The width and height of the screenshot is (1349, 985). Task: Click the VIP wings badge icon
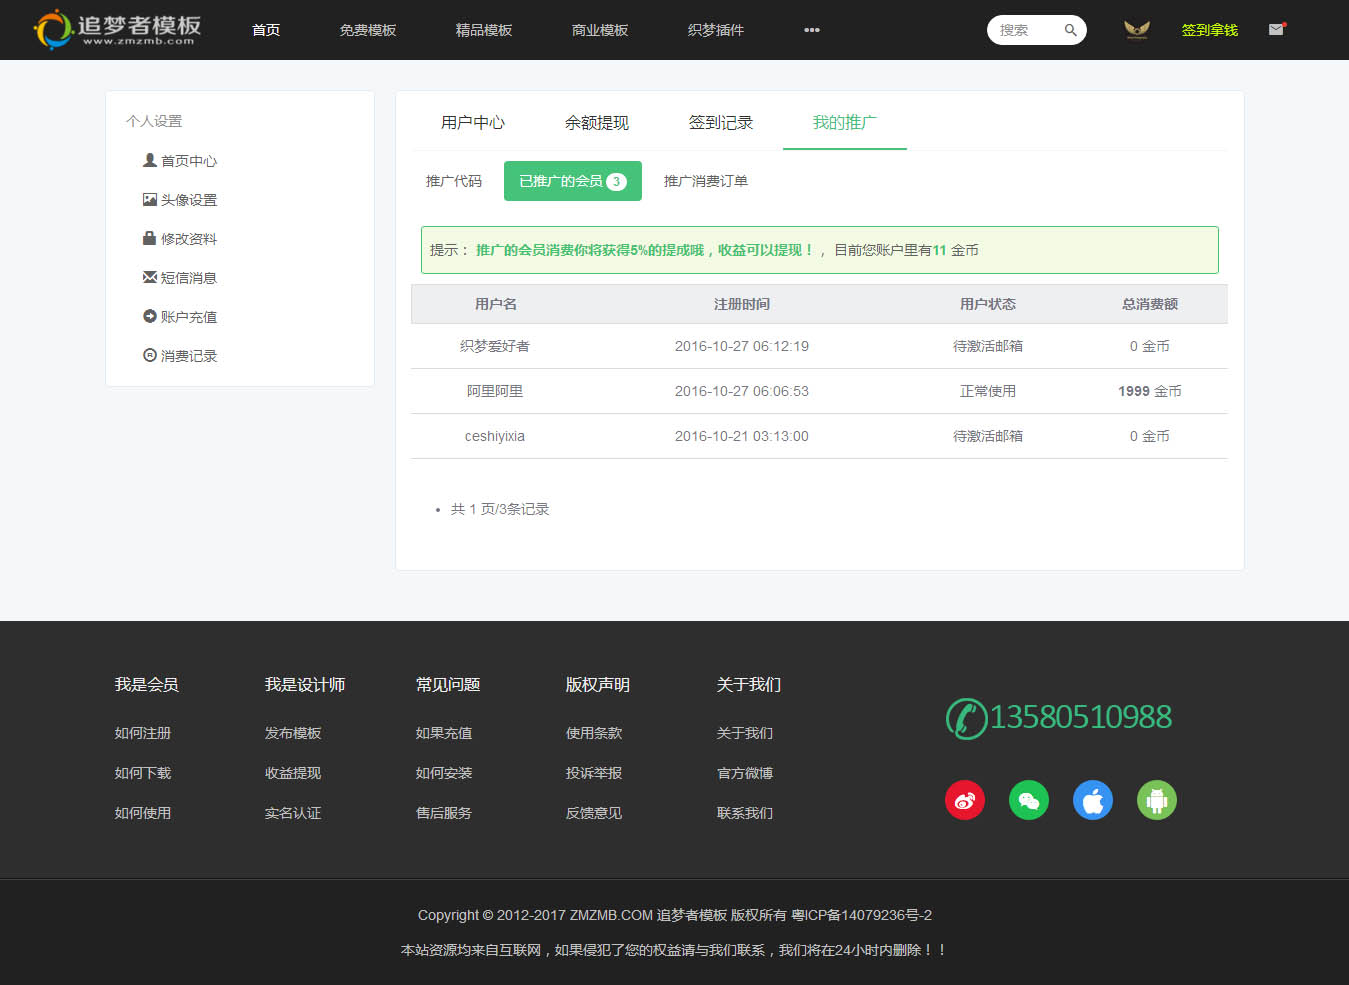1136,30
